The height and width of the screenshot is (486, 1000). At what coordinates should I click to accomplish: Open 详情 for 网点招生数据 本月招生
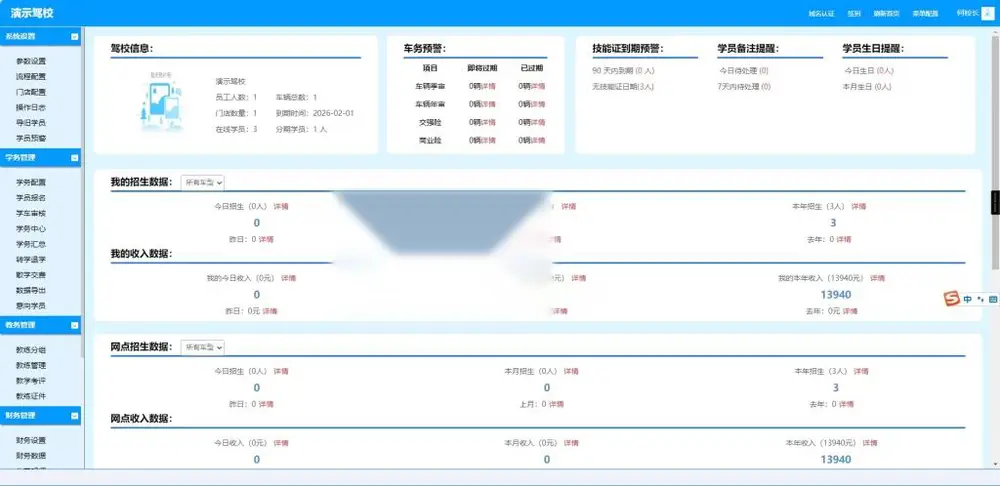(571, 371)
